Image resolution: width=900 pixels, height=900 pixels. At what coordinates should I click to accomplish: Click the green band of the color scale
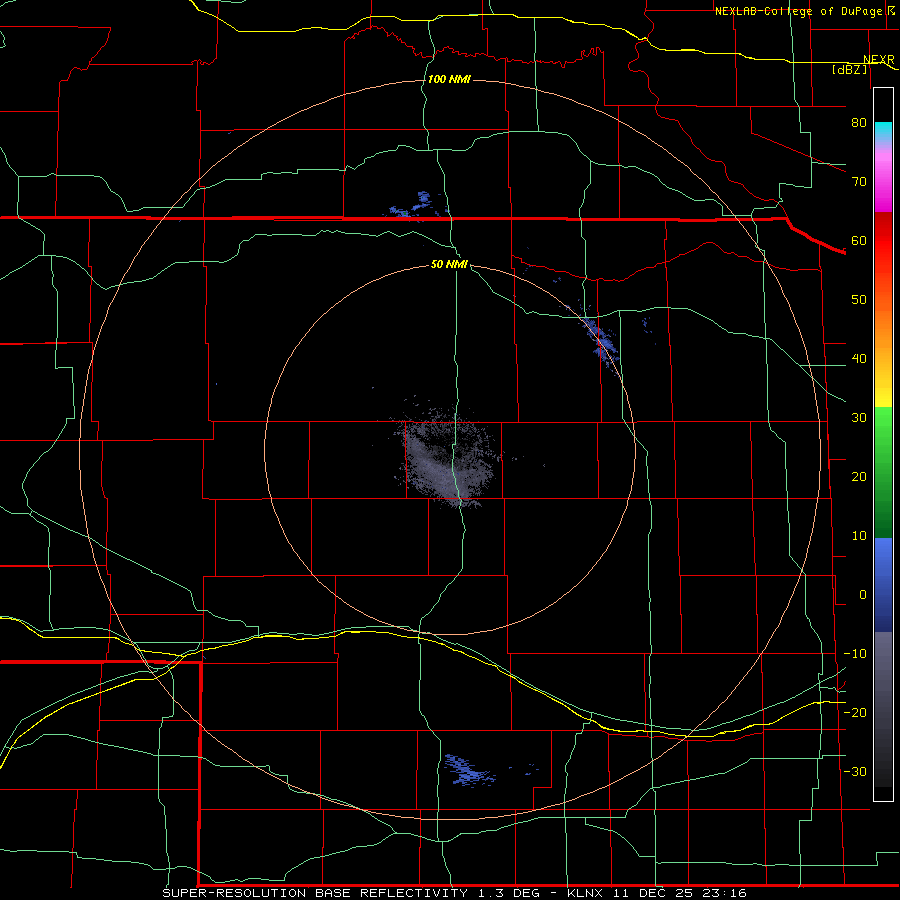click(883, 472)
